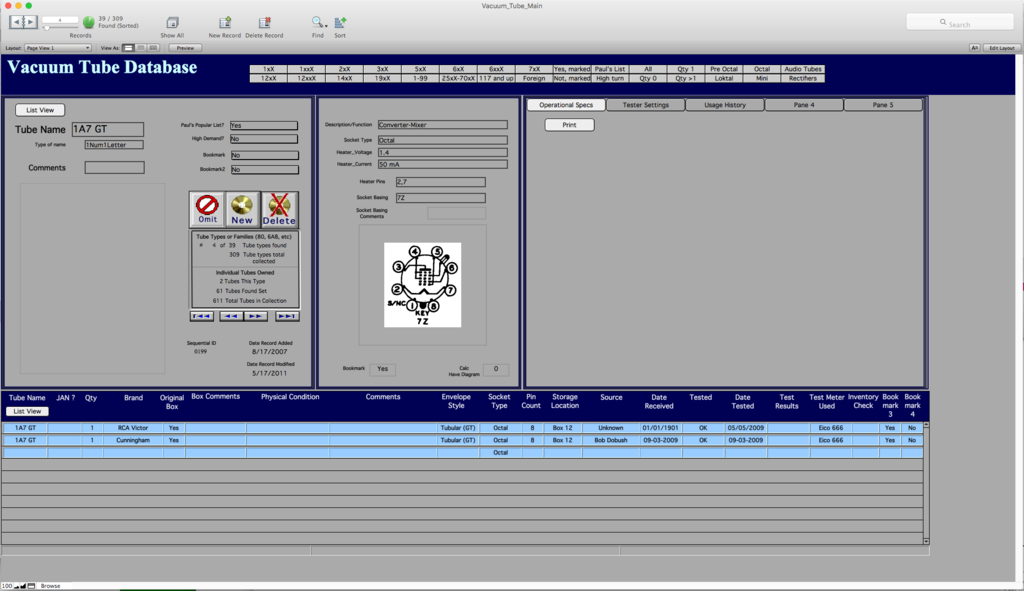Click the Heater_Current field '50 mA'
The image size is (1024, 591).
pyautogui.click(x=443, y=165)
